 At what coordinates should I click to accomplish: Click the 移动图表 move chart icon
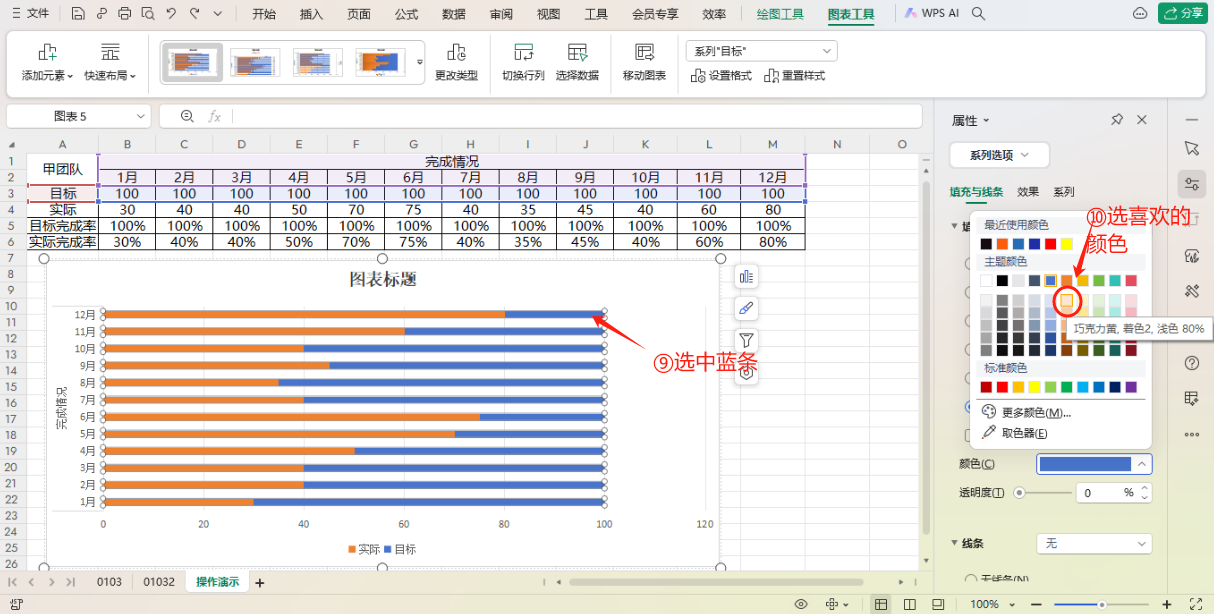[644, 52]
